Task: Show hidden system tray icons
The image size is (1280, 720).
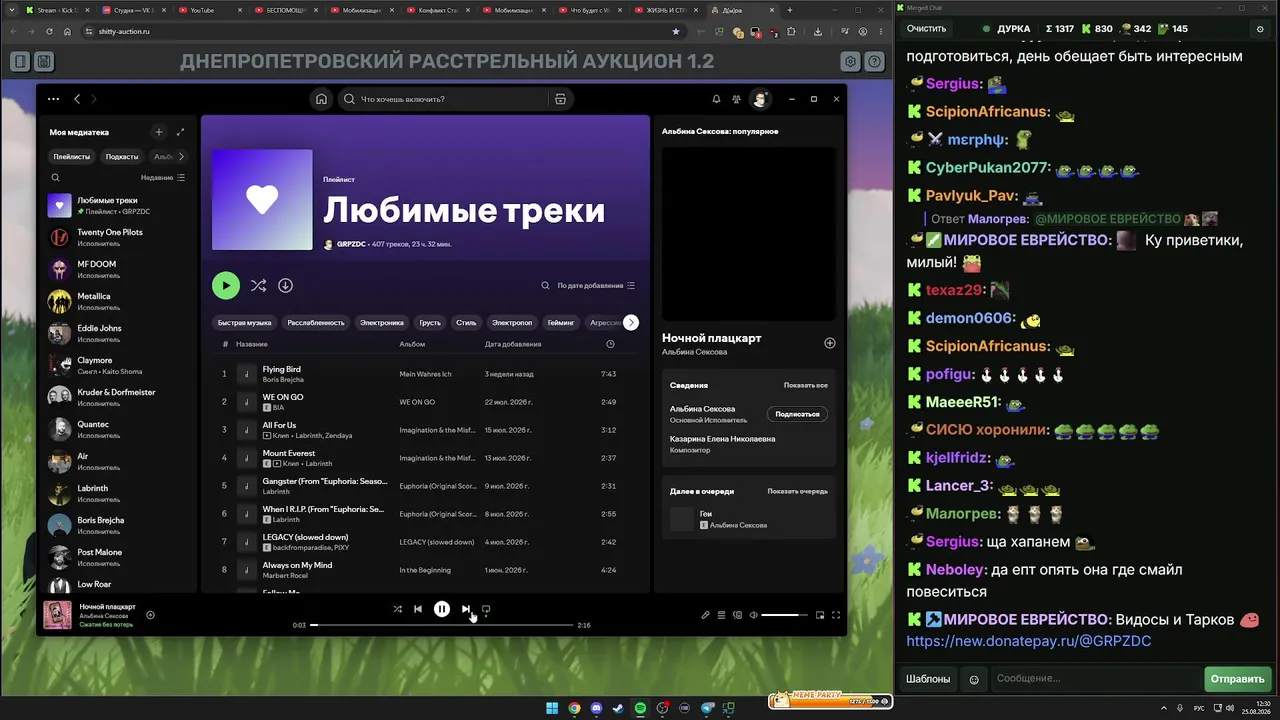Action: 1165,708
